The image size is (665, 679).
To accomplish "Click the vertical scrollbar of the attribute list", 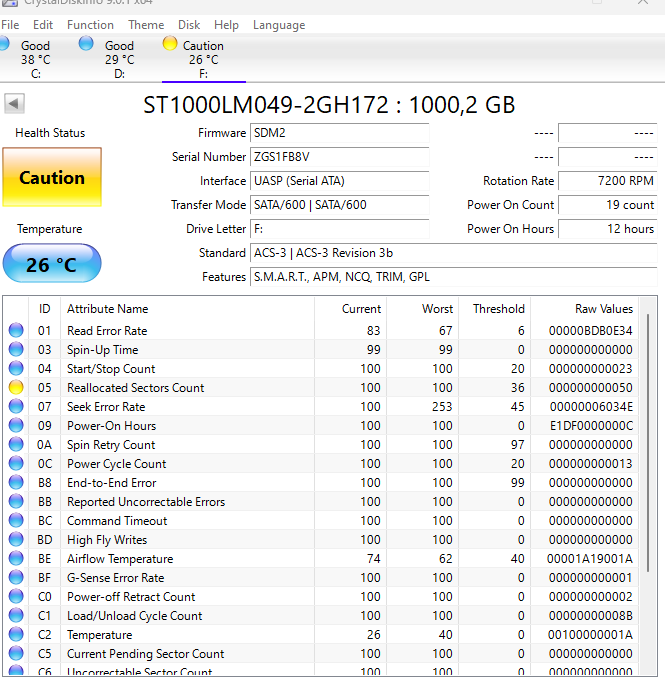I will pyautogui.click(x=648, y=442).
